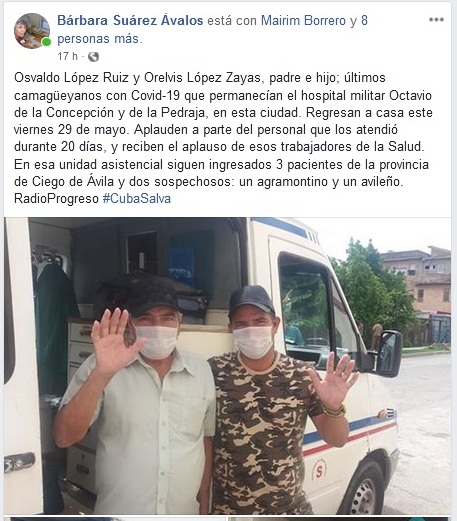The width and height of the screenshot is (457, 521).
Task: Open the 17 h post timestamp
Action: point(67,56)
